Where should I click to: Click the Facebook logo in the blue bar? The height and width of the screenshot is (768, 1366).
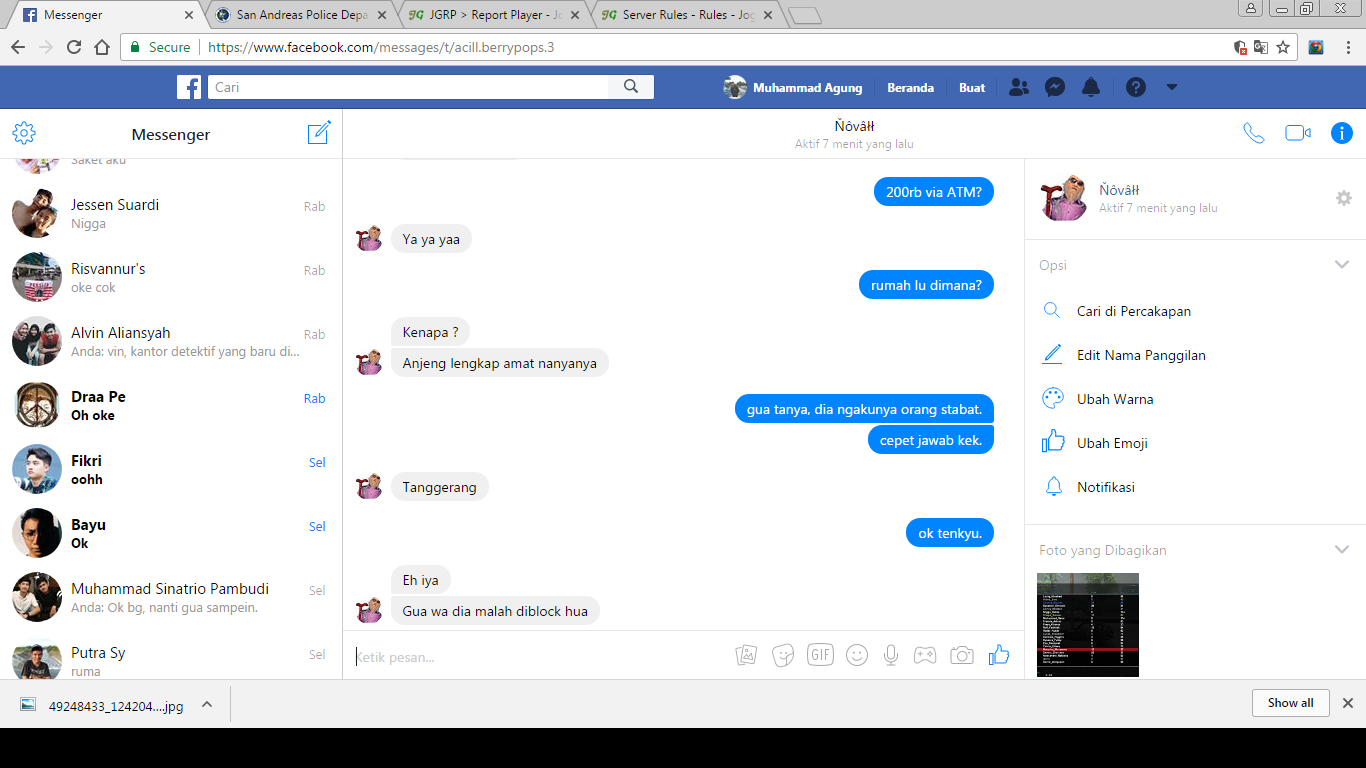(x=189, y=87)
